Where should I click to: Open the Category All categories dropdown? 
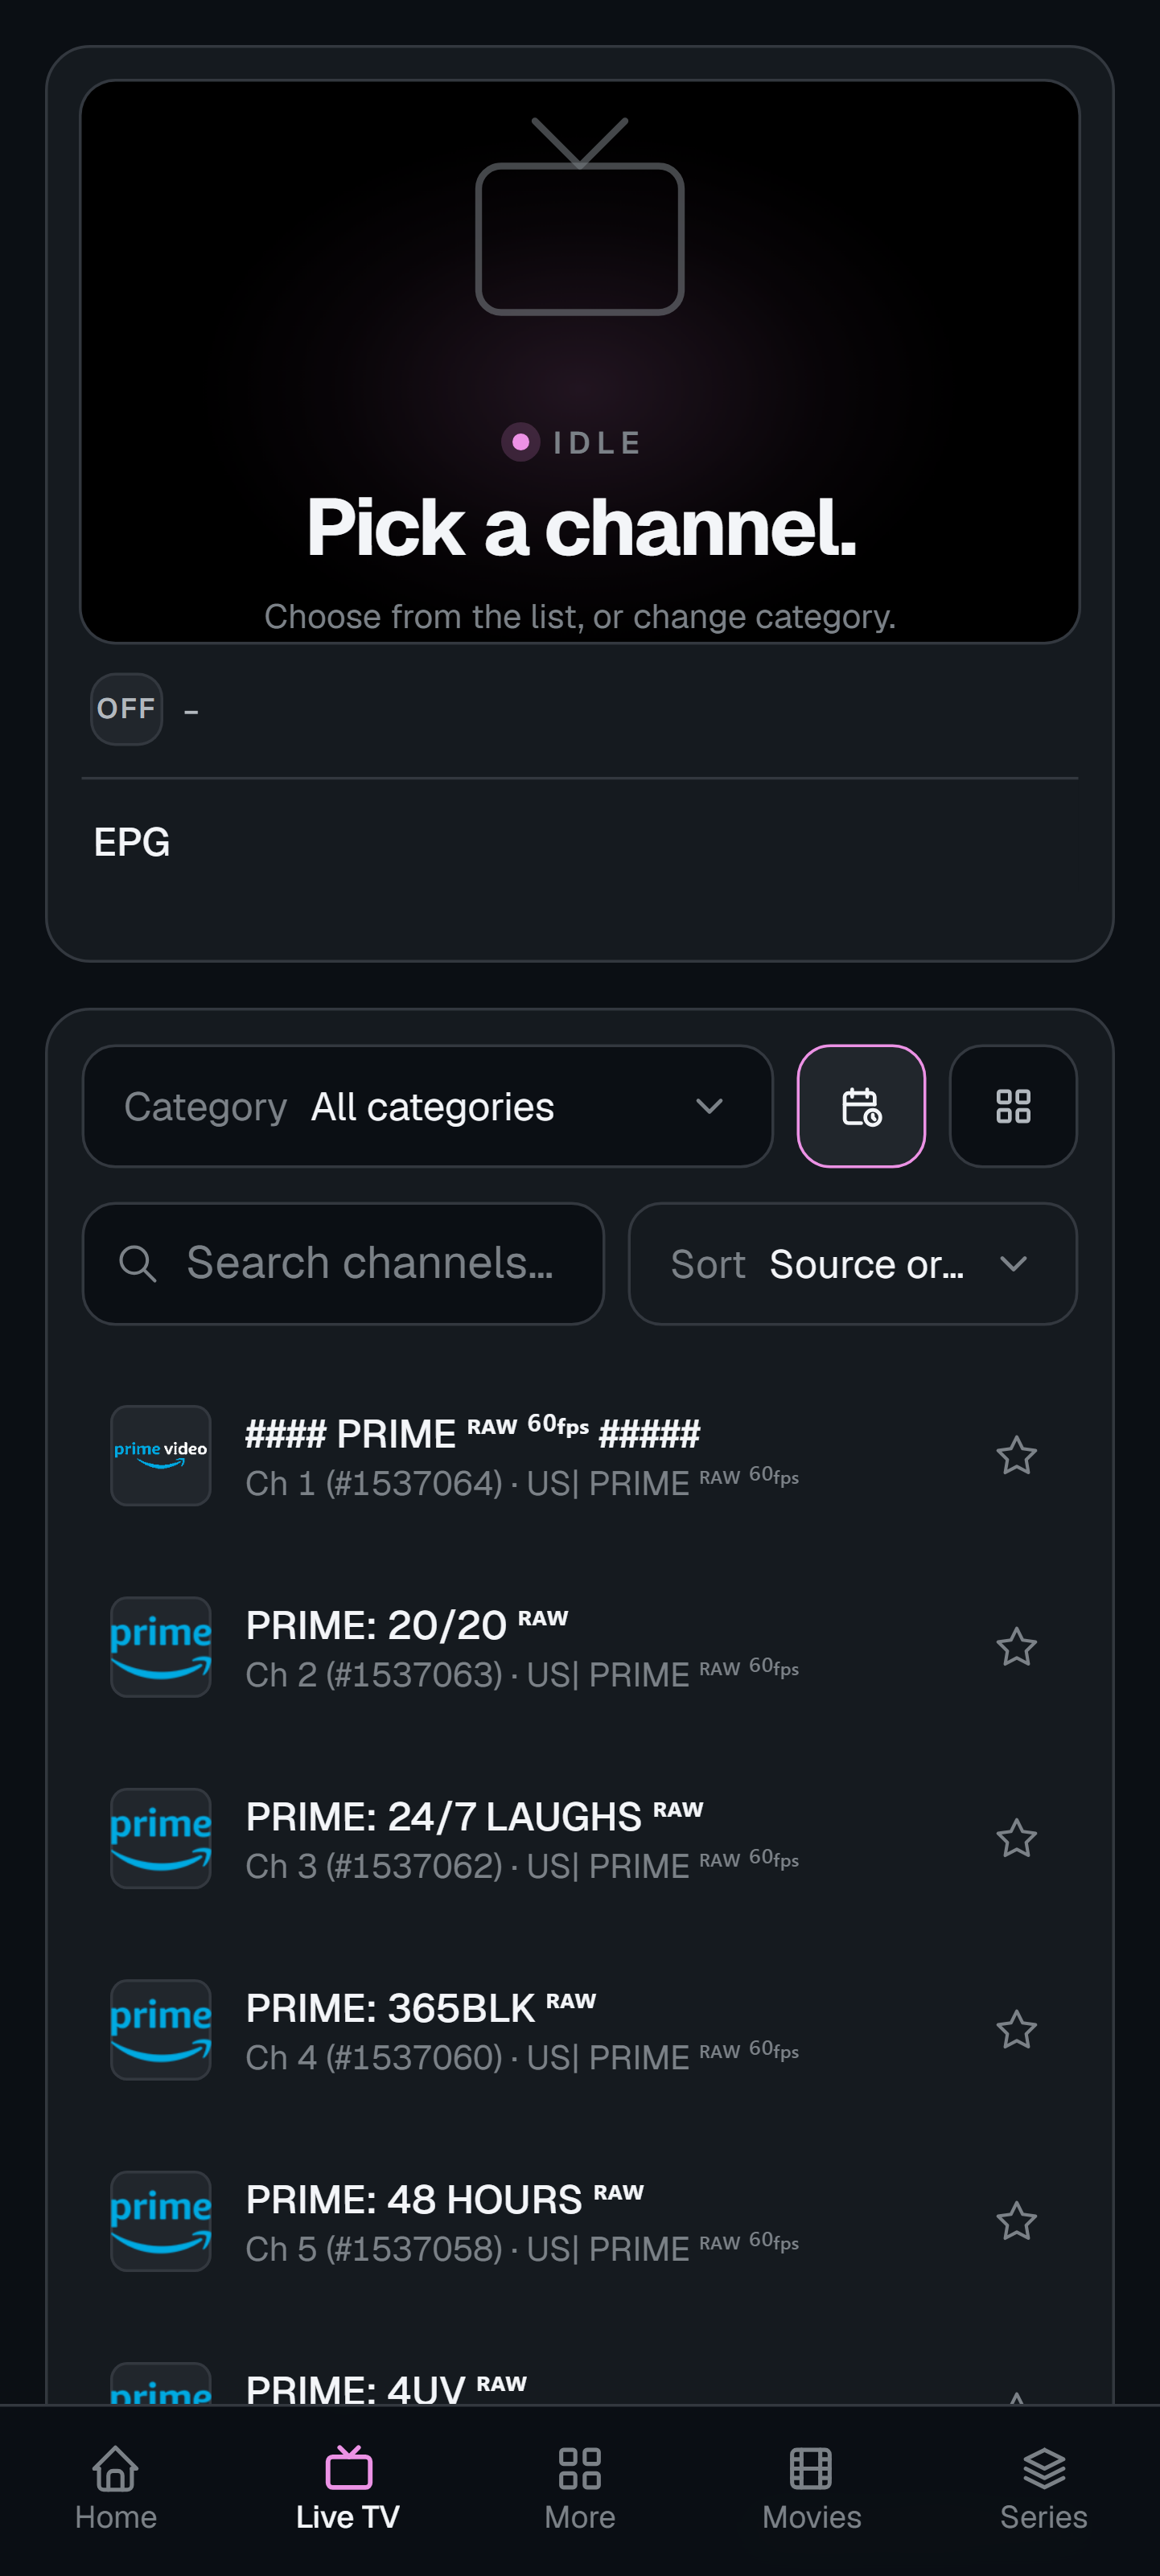click(x=428, y=1106)
